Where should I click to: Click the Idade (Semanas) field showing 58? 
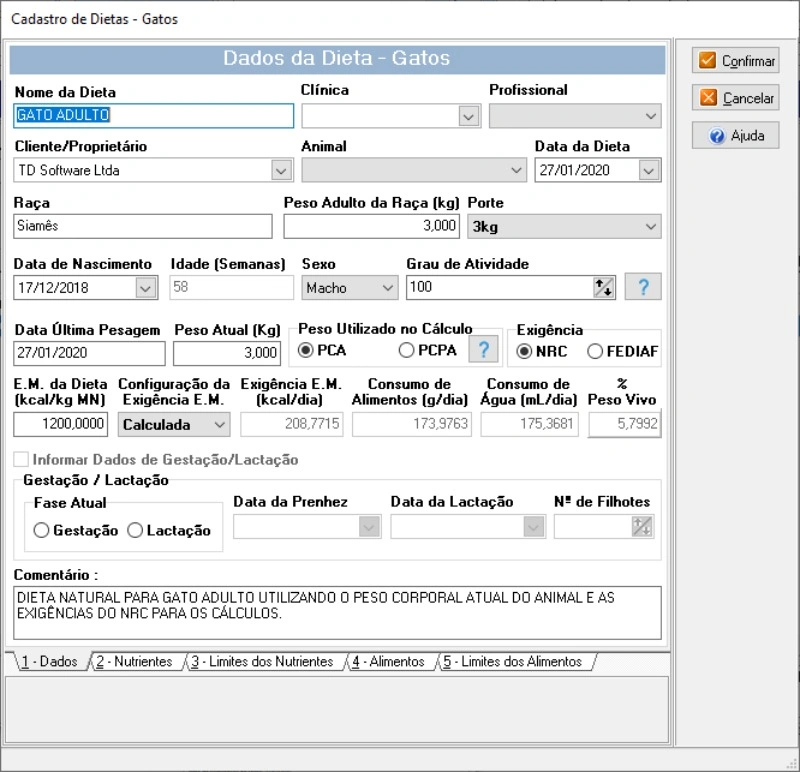point(232,287)
